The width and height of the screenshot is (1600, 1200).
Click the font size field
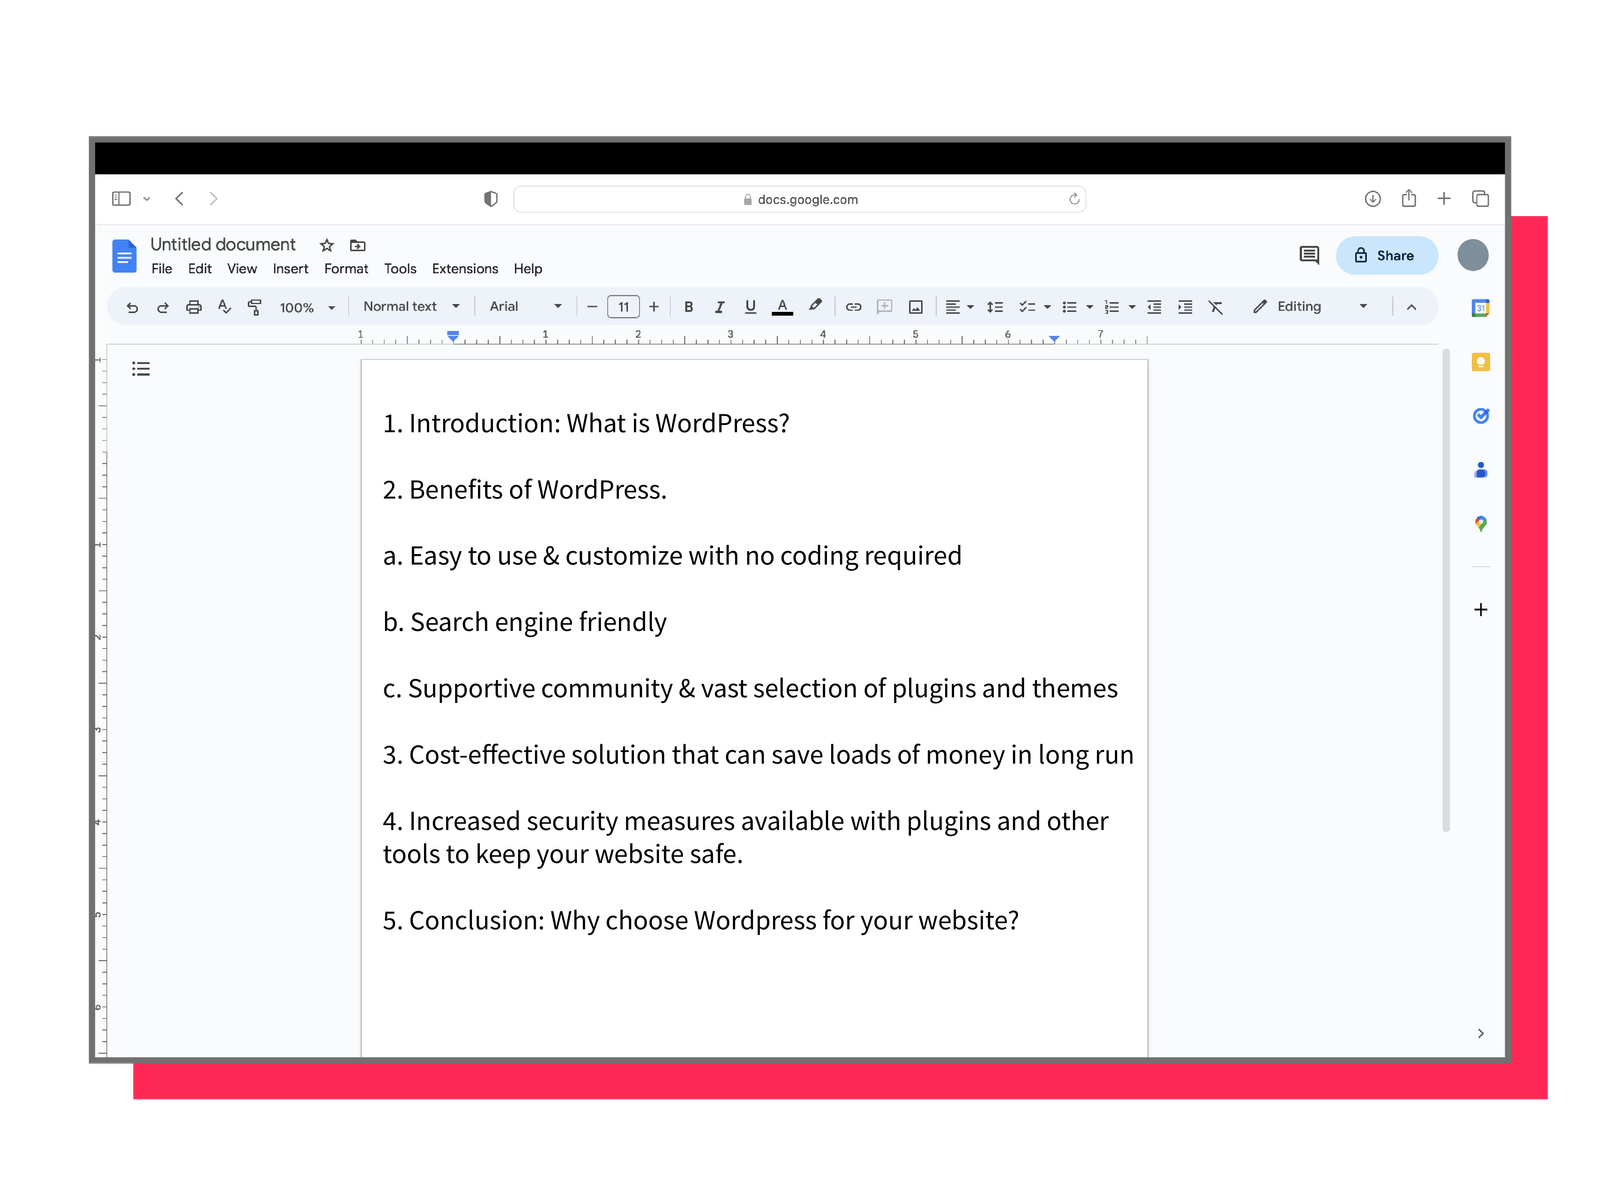coord(623,307)
